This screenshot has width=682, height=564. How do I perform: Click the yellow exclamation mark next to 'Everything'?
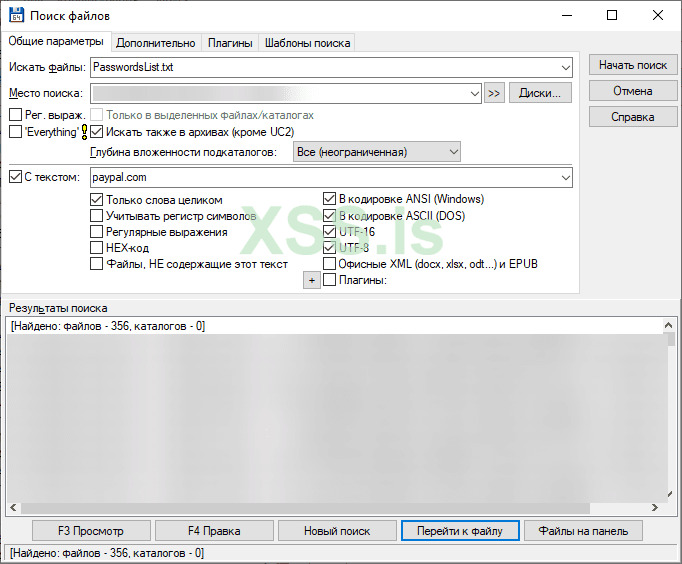[84, 132]
